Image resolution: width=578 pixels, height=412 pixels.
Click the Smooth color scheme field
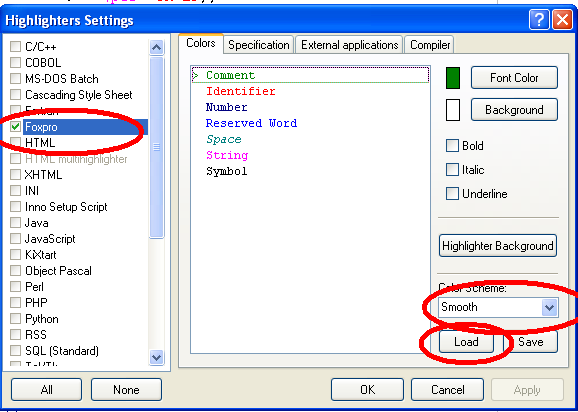(x=498, y=307)
